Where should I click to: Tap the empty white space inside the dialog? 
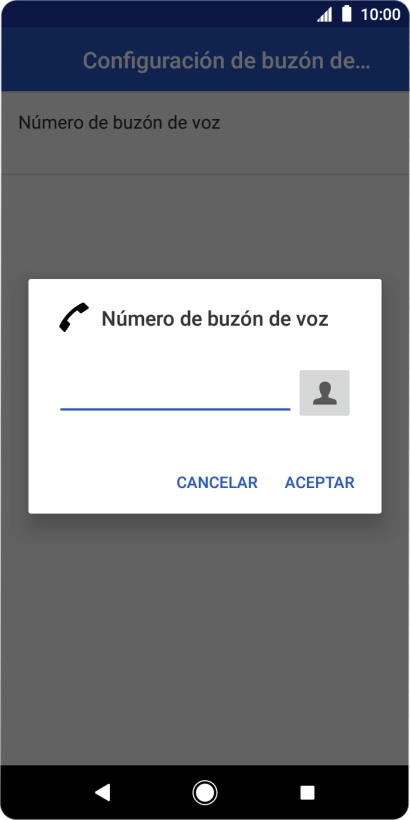[205, 443]
